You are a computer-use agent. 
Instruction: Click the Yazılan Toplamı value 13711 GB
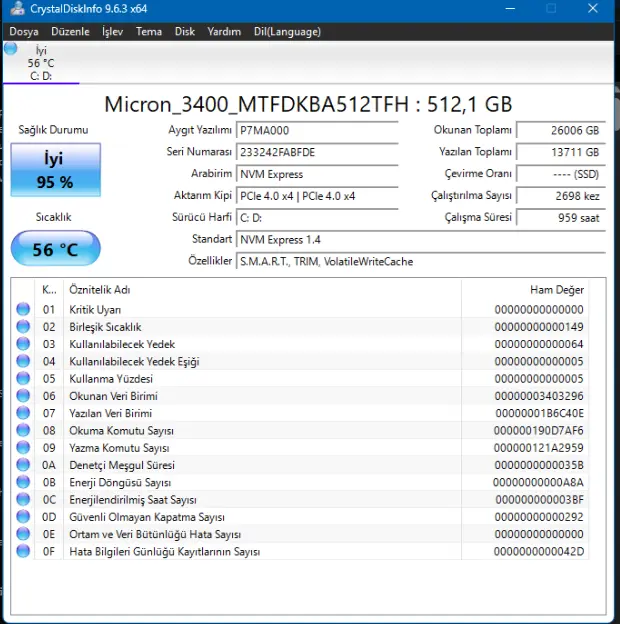click(561, 152)
